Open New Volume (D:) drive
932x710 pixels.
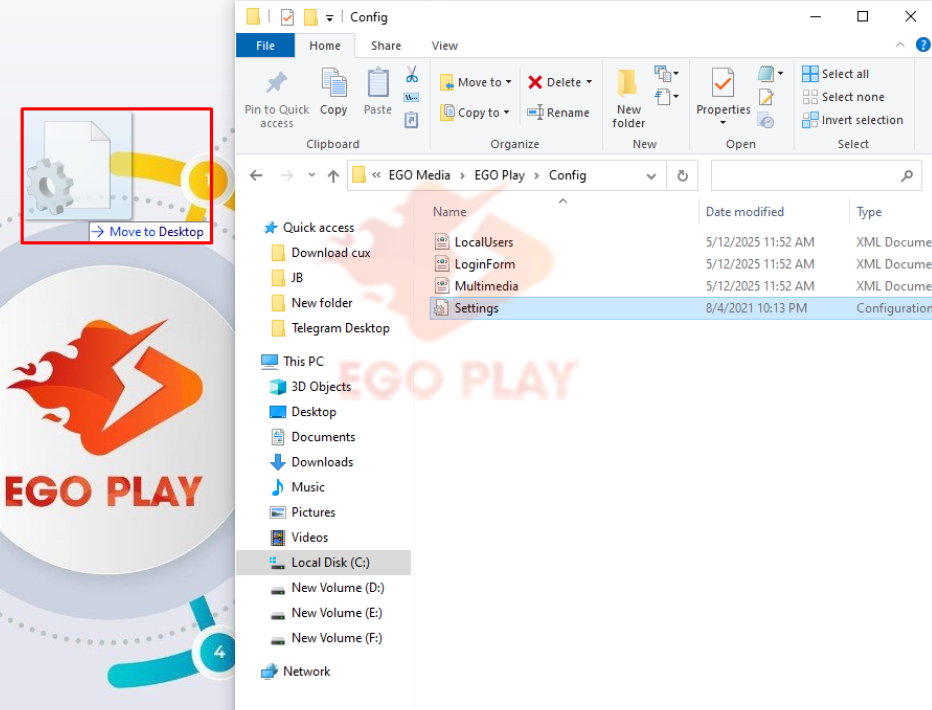click(x=338, y=588)
